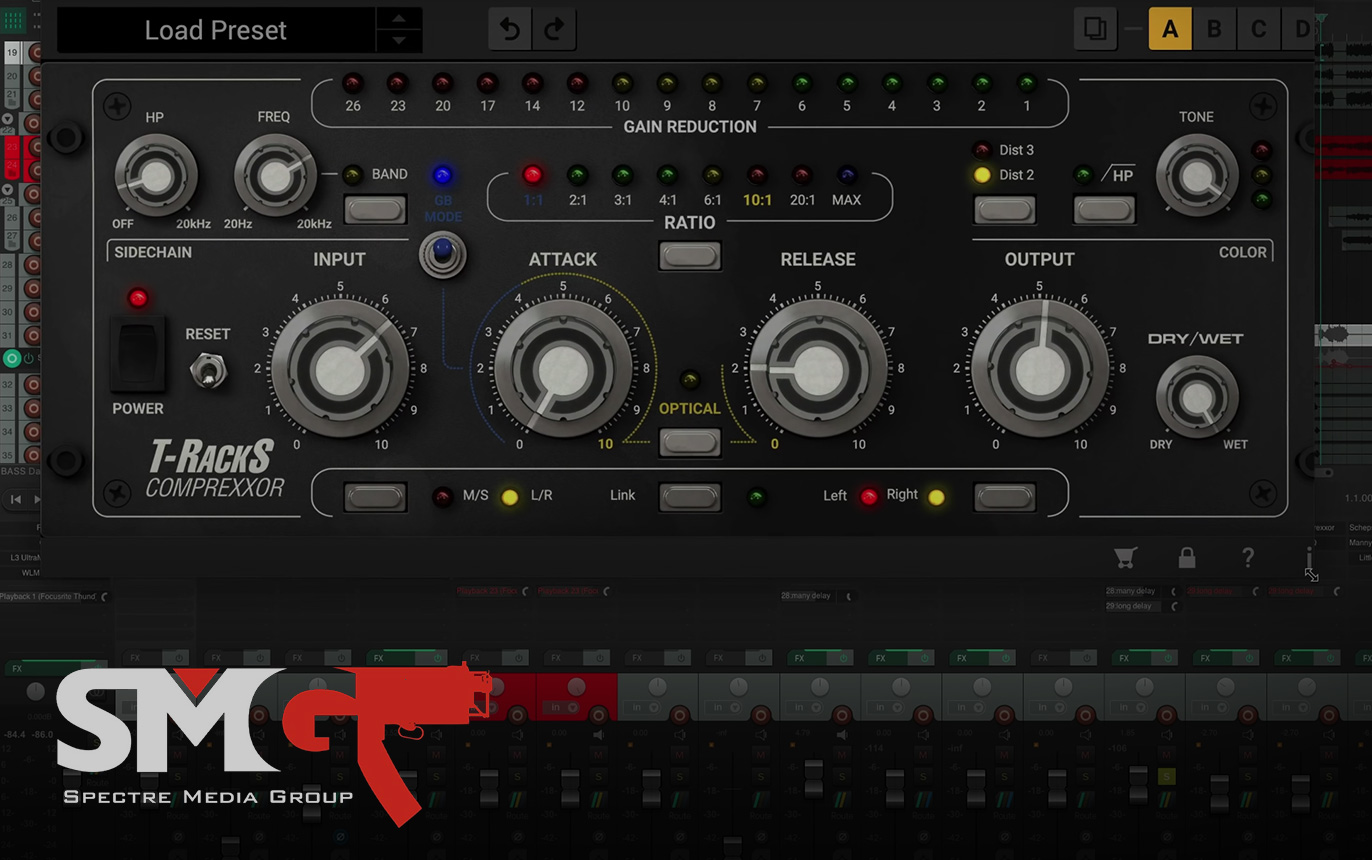Flip the RESET toggle switch
The image size is (1372, 860).
coord(208,370)
